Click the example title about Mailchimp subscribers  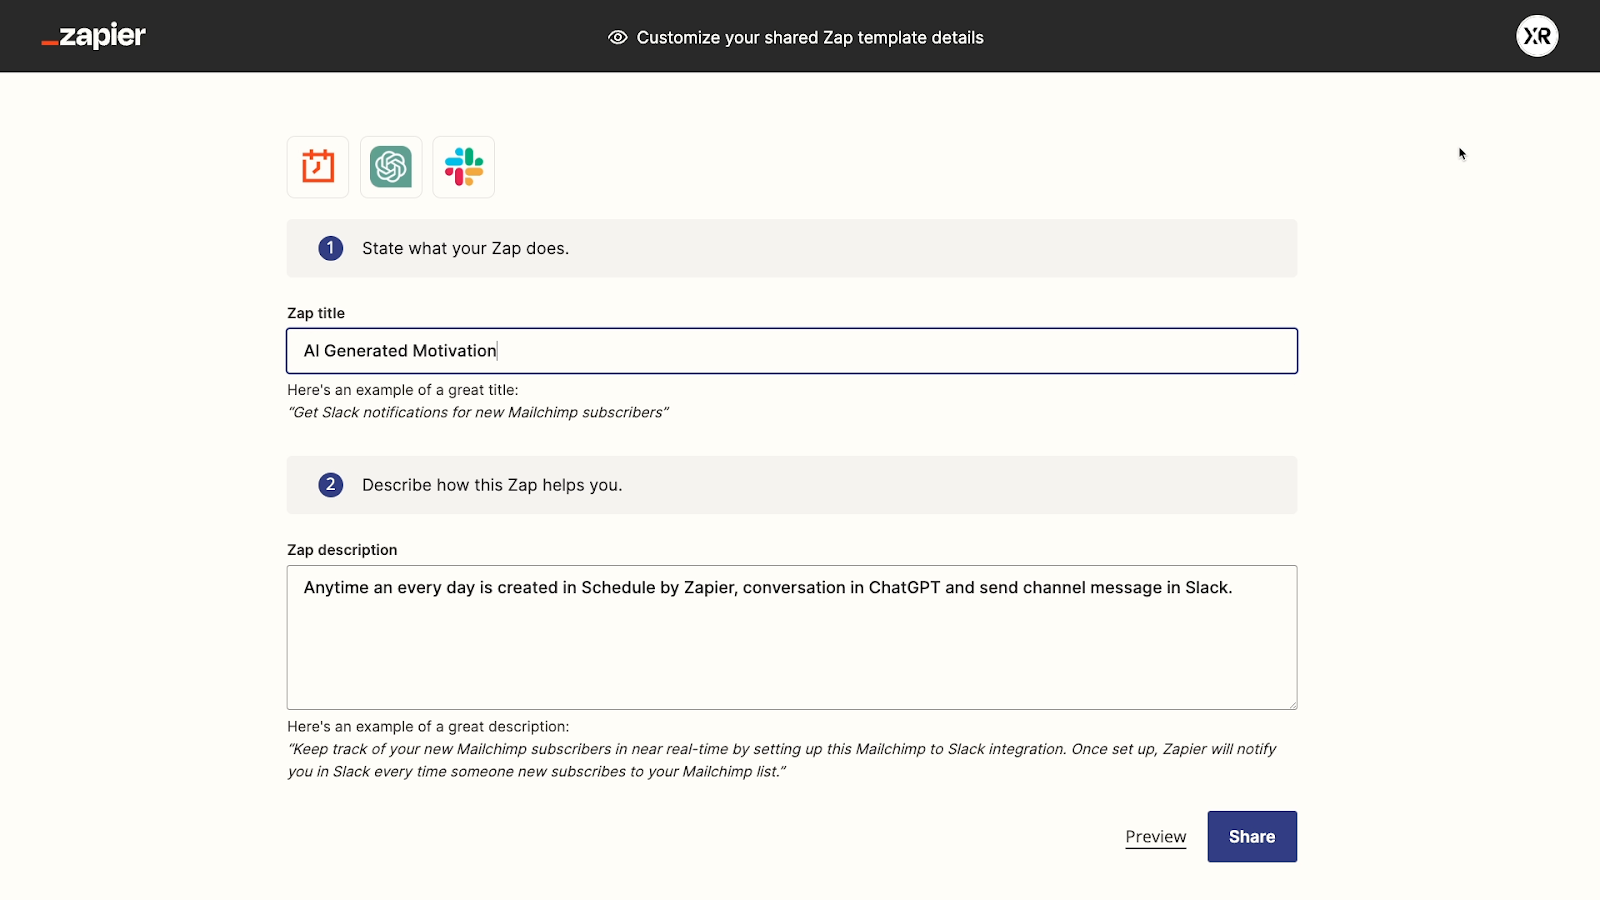tap(478, 412)
